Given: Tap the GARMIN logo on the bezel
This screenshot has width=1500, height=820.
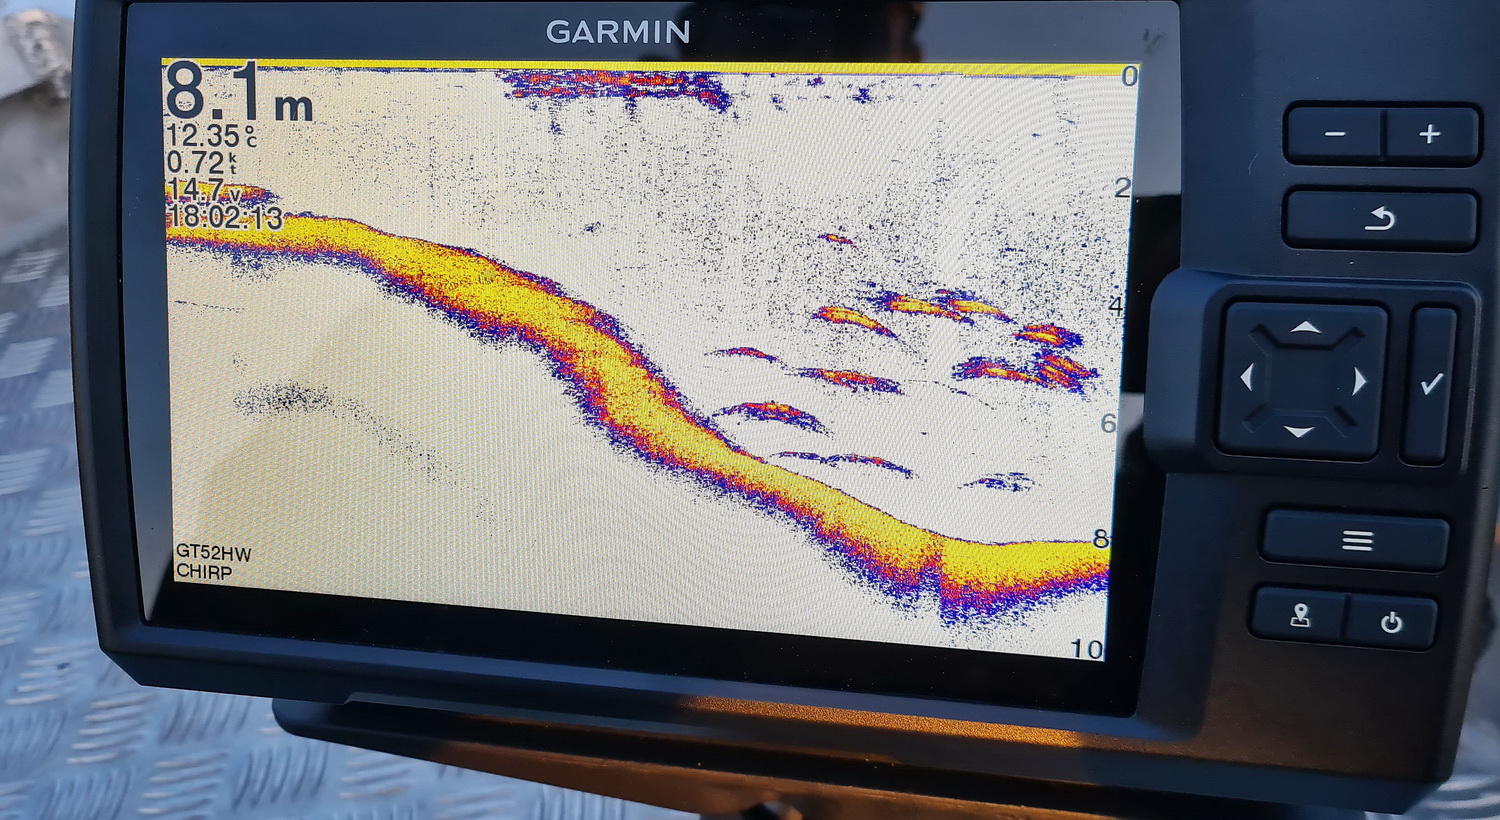Looking at the screenshot, I should (618, 33).
